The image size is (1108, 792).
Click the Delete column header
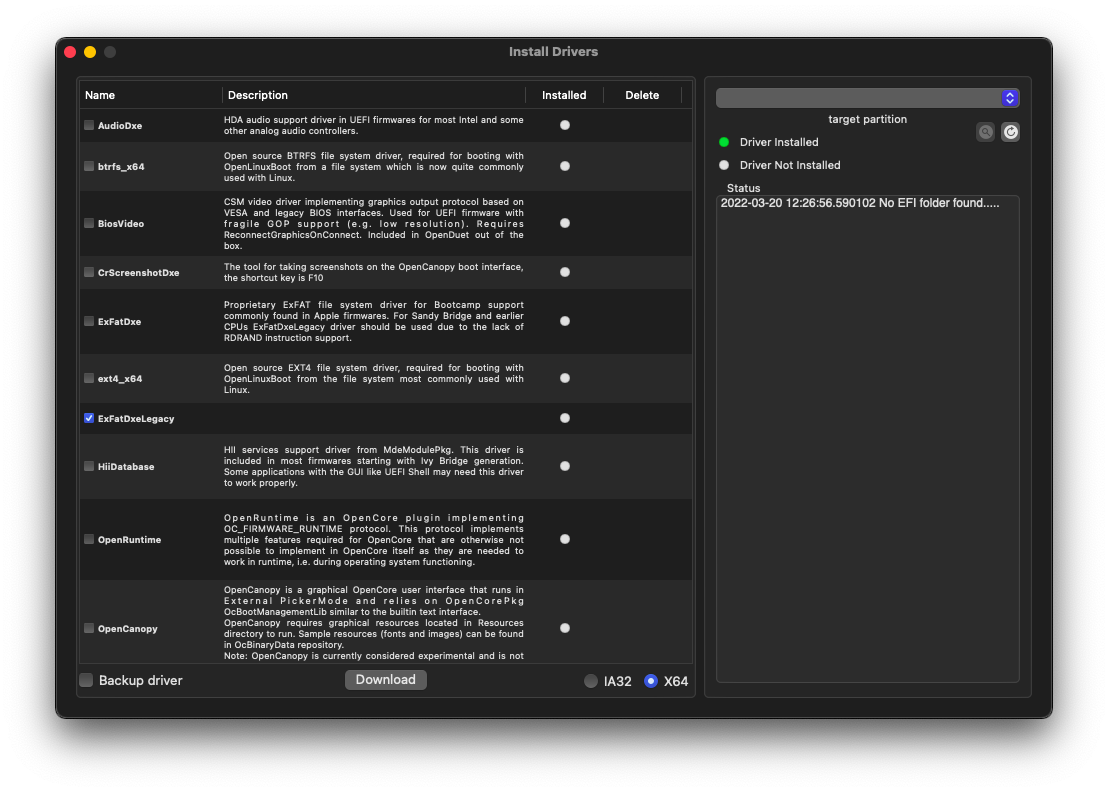(642, 95)
